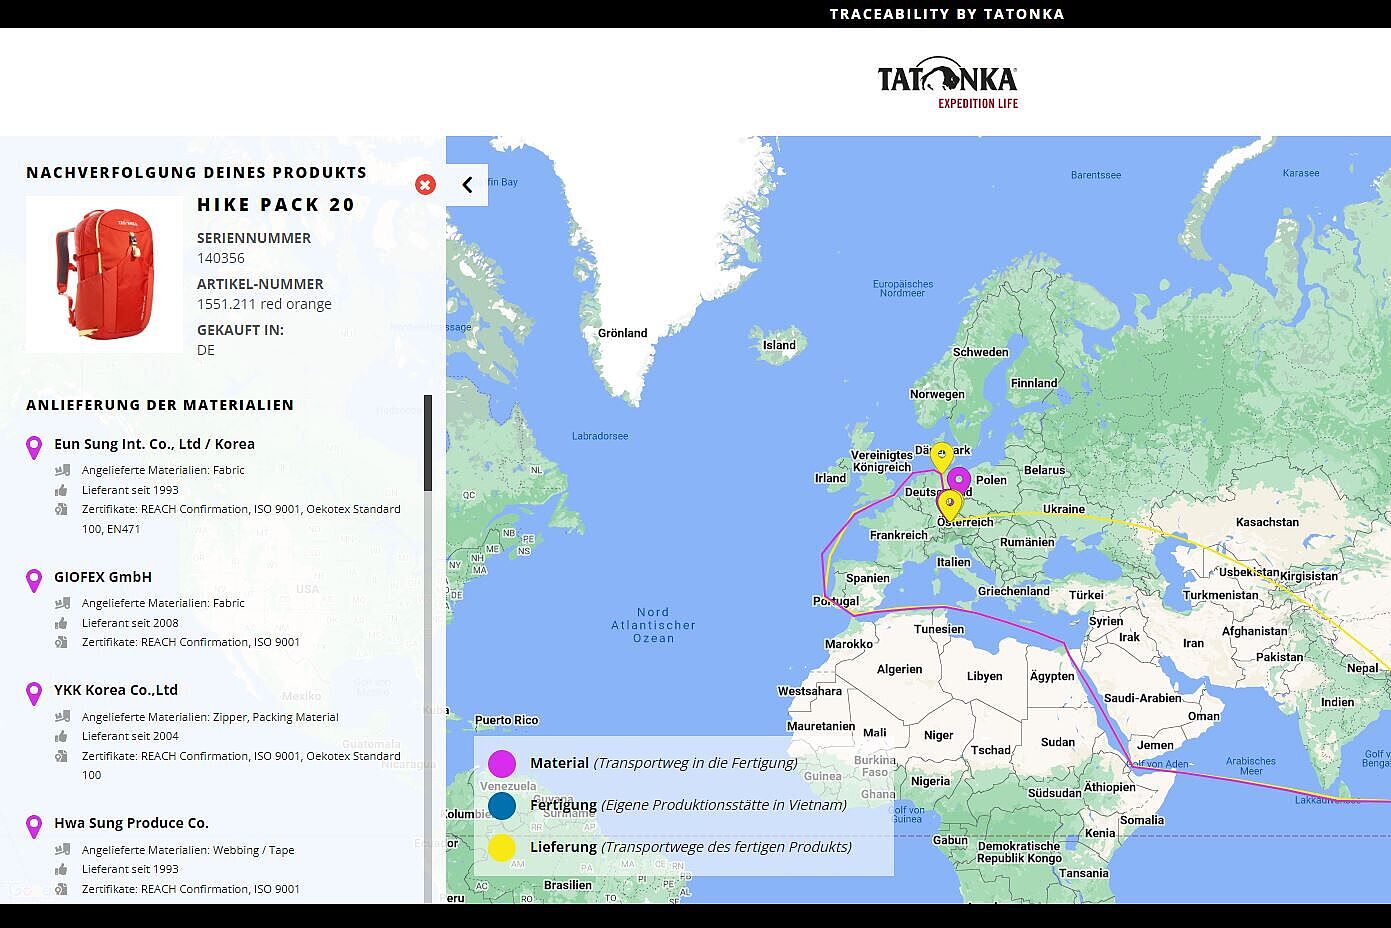Select the Hwa Sung Produce Co. supplier name
Screen dimensions: 1391x928
131,823
